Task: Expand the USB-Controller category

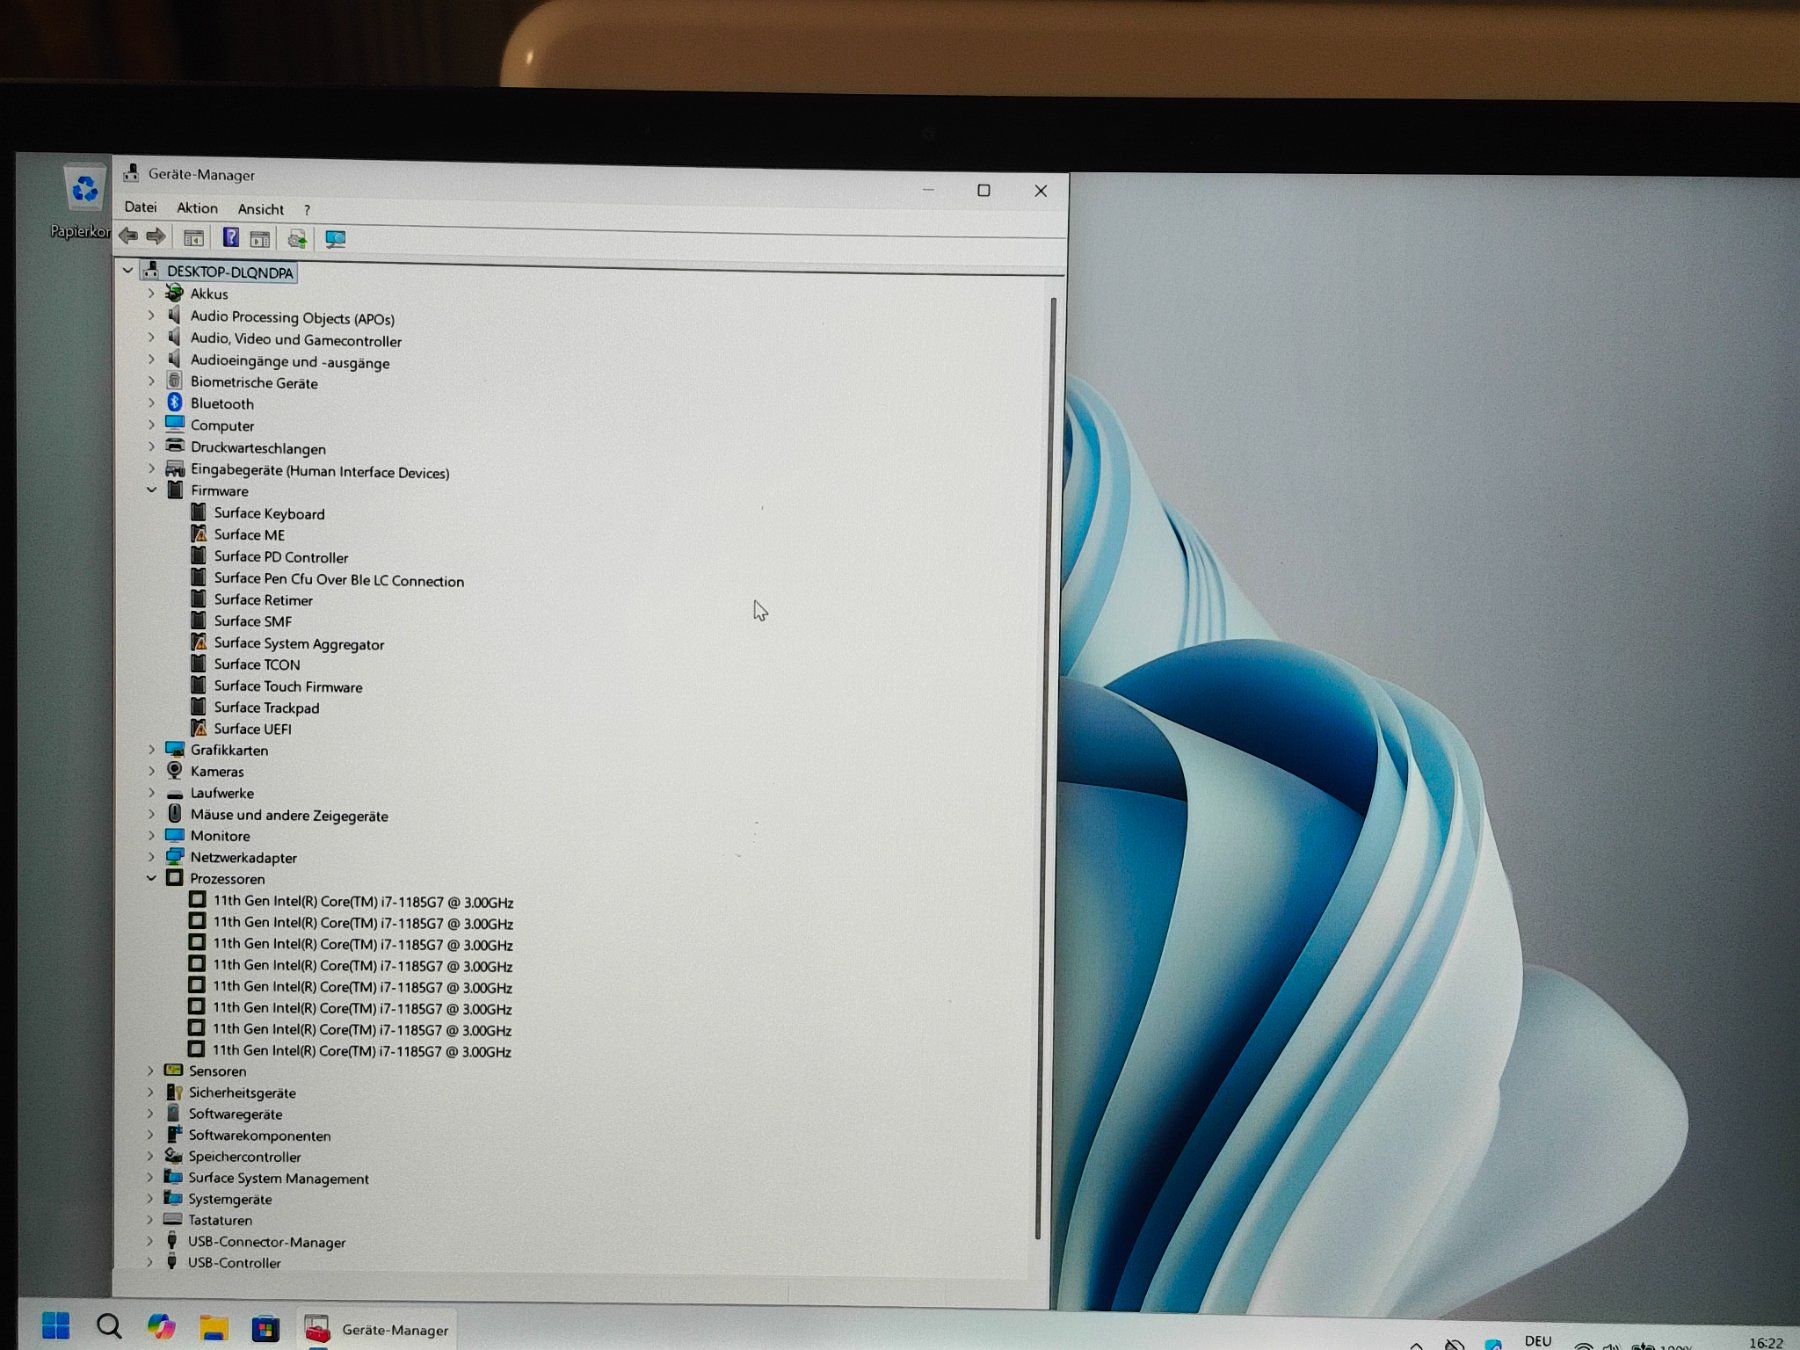Action: (151, 1262)
